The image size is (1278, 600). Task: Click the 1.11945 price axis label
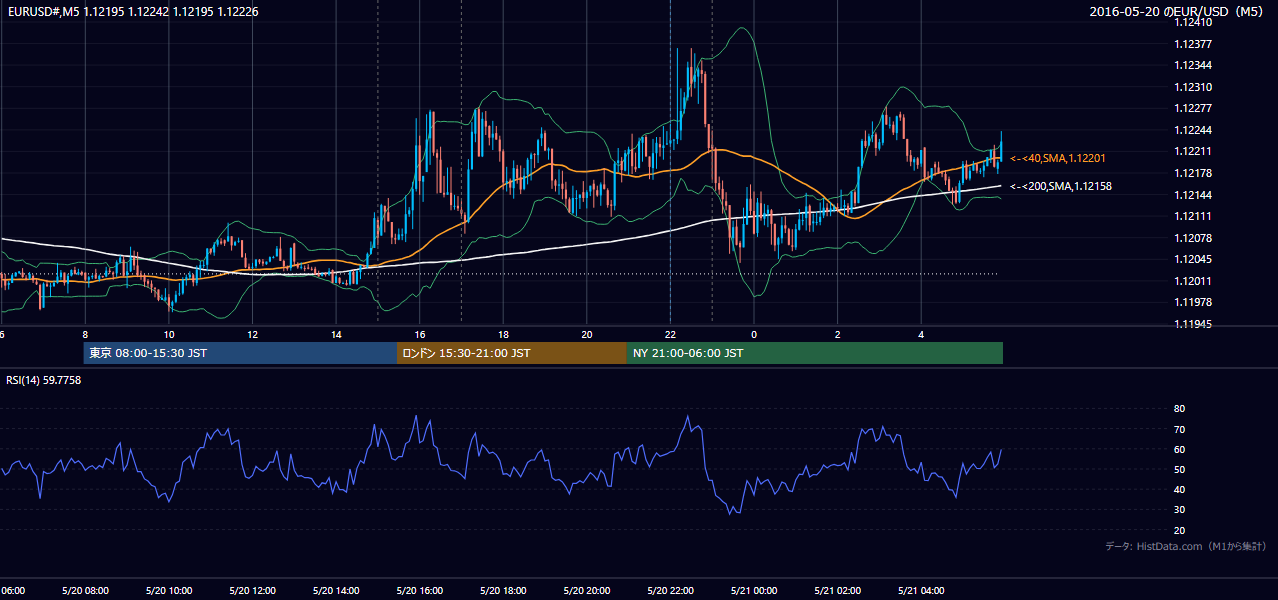[x=1192, y=324]
